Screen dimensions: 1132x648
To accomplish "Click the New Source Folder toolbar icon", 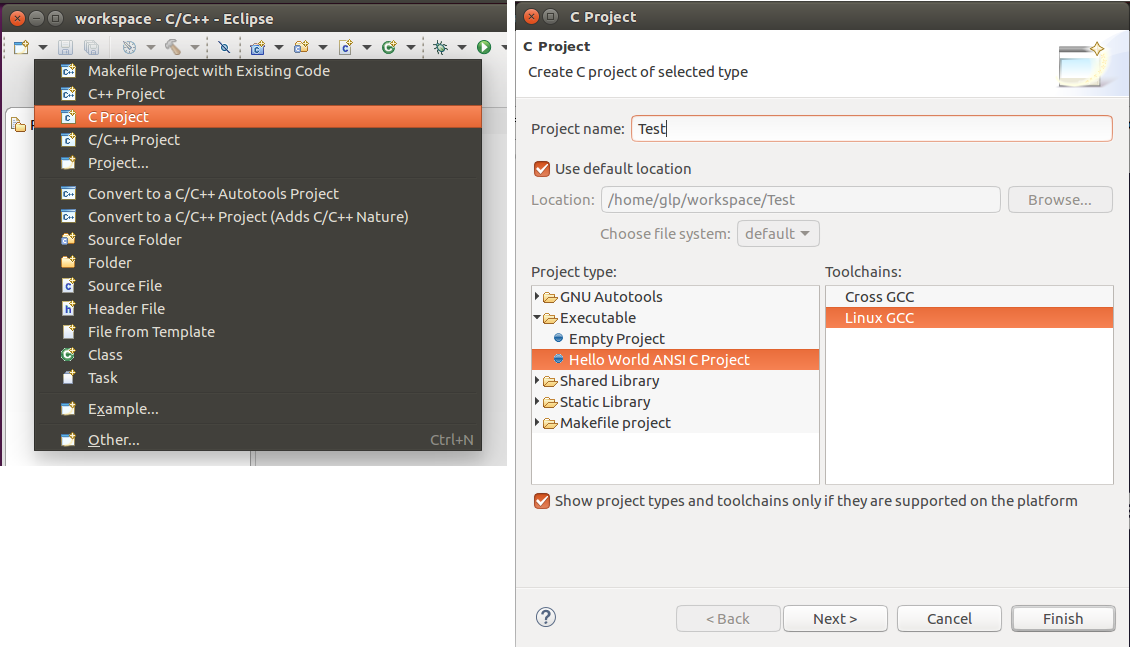I will 301,48.
